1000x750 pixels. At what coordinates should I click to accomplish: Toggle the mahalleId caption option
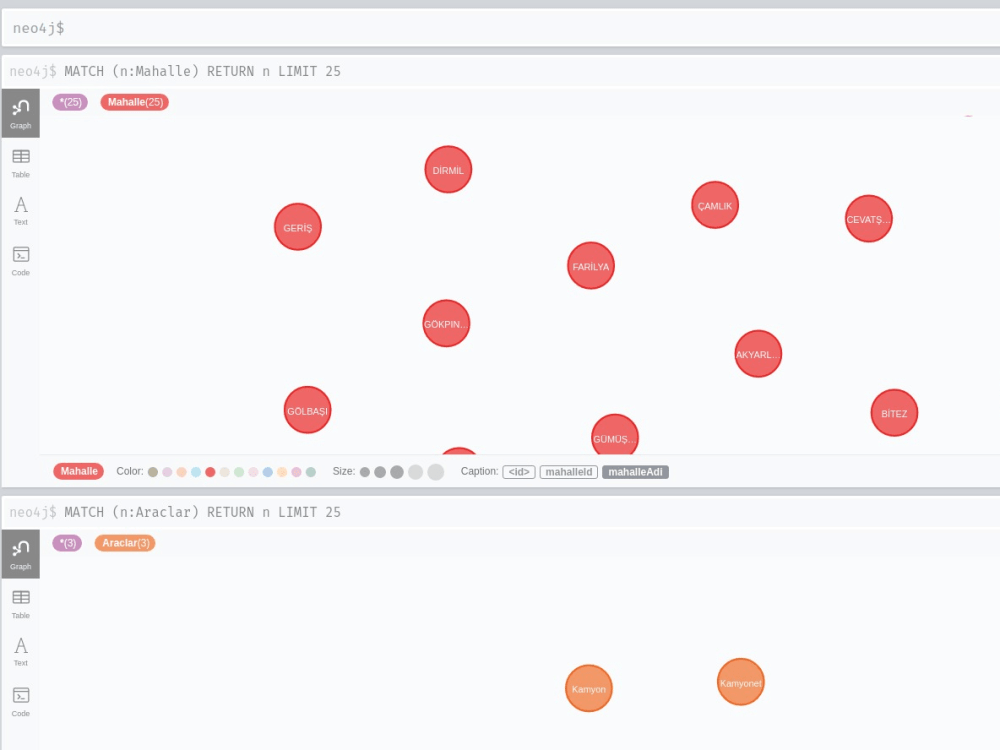569,471
